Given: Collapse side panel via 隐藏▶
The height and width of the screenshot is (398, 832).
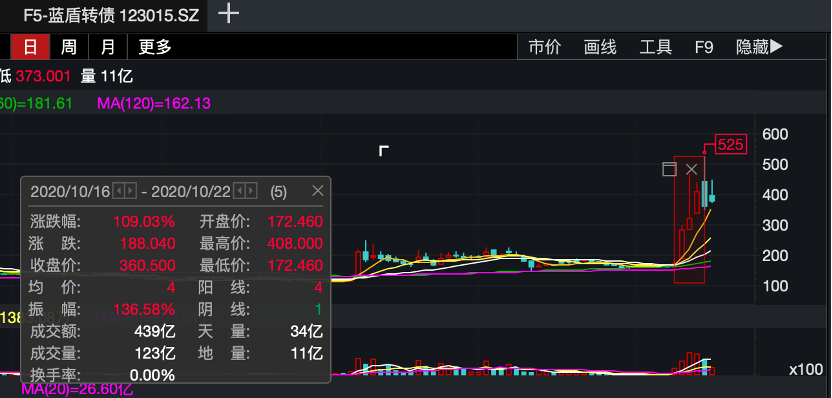Looking at the screenshot, I should click(x=759, y=47).
